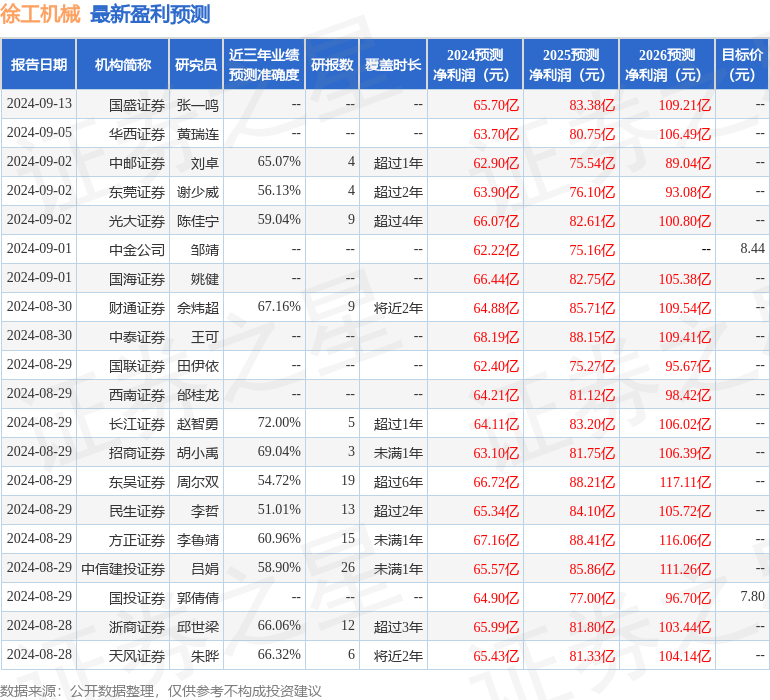
Task: Click the 105.38亿 value
Action: pyautogui.click(x=685, y=279)
